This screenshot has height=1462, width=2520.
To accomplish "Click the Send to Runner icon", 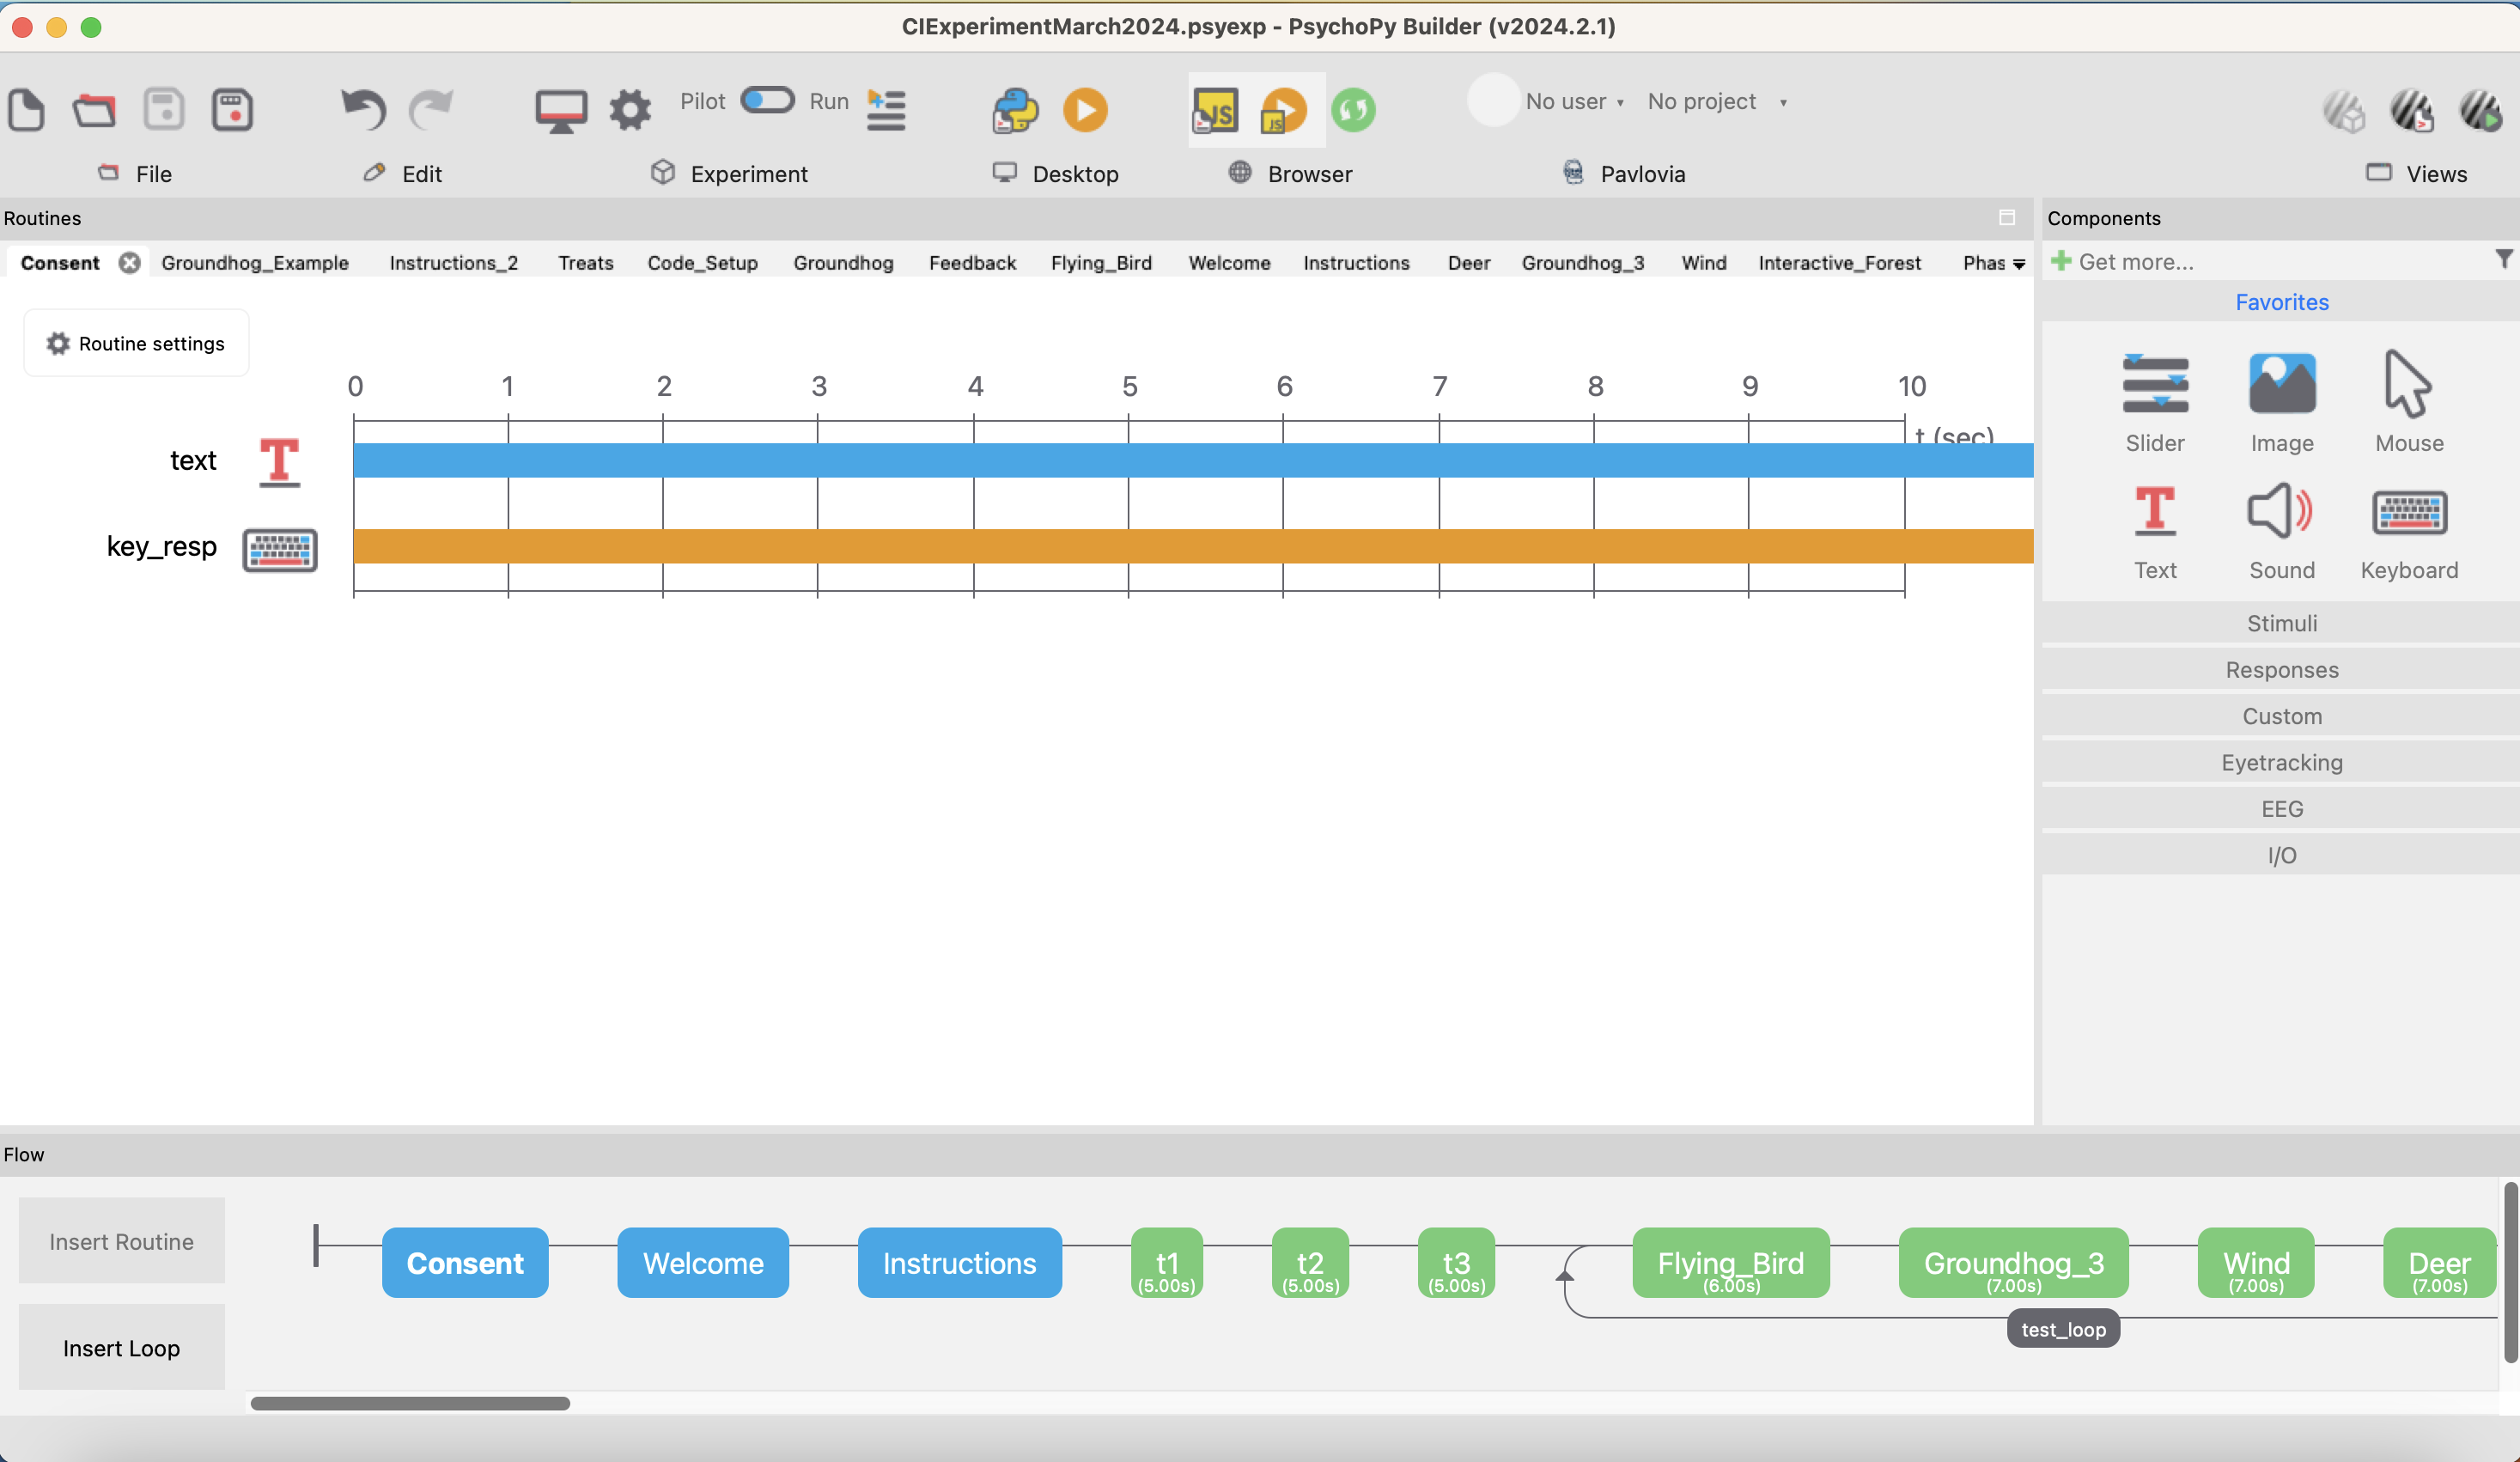I will point(886,110).
